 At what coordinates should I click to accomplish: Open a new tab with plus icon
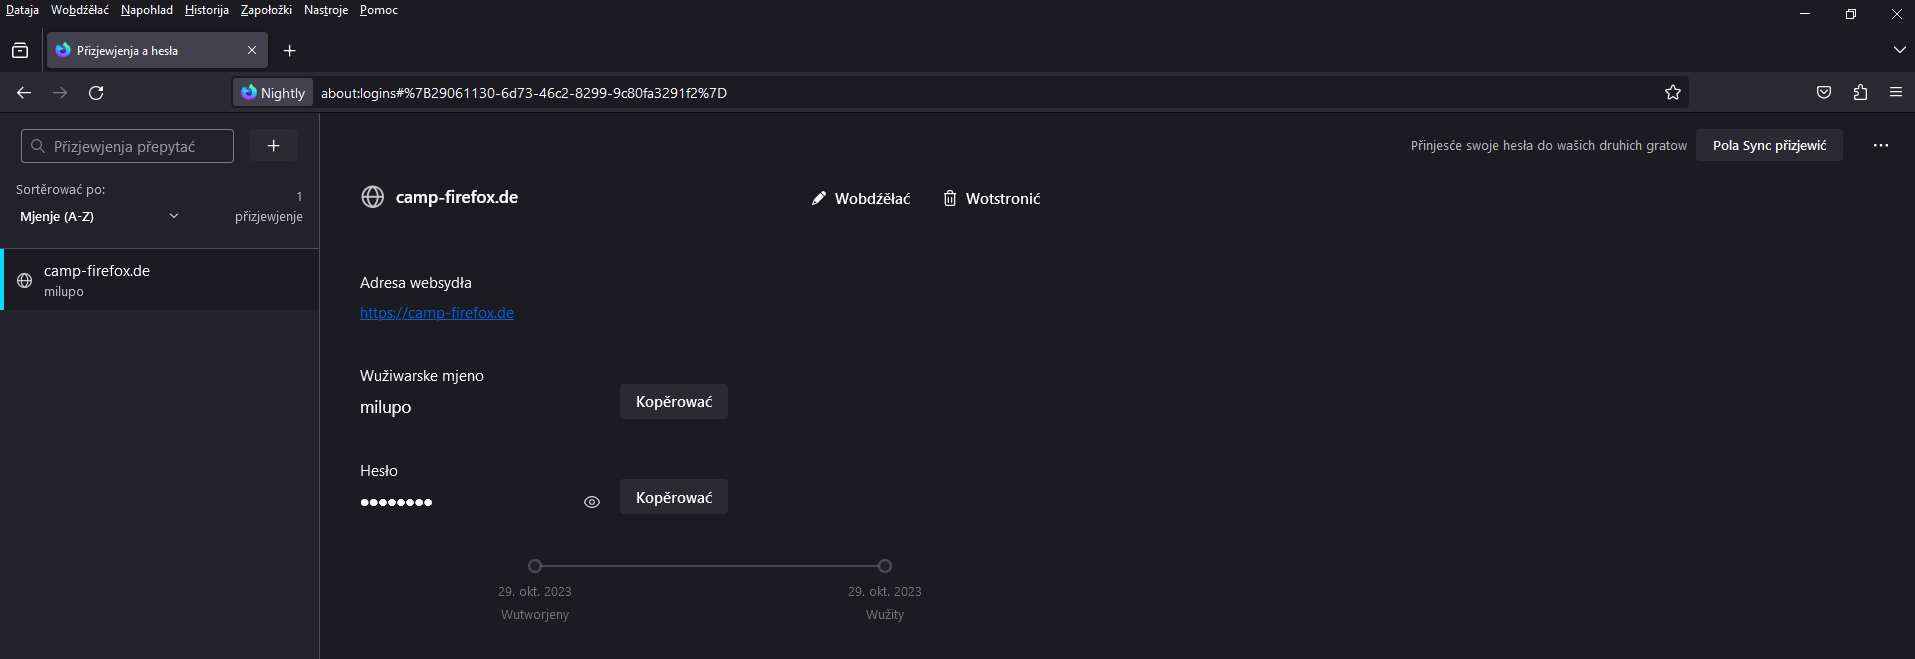tap(290, 51)
